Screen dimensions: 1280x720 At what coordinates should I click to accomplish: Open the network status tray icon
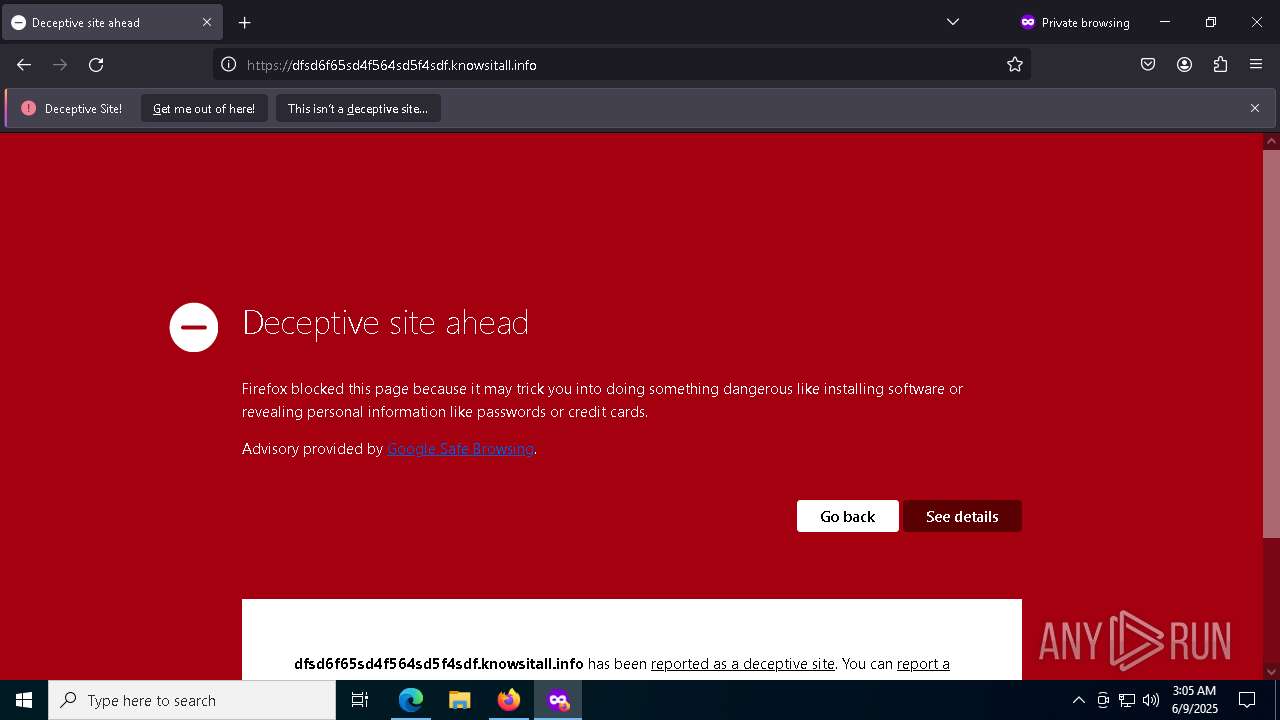point(1127,700)
